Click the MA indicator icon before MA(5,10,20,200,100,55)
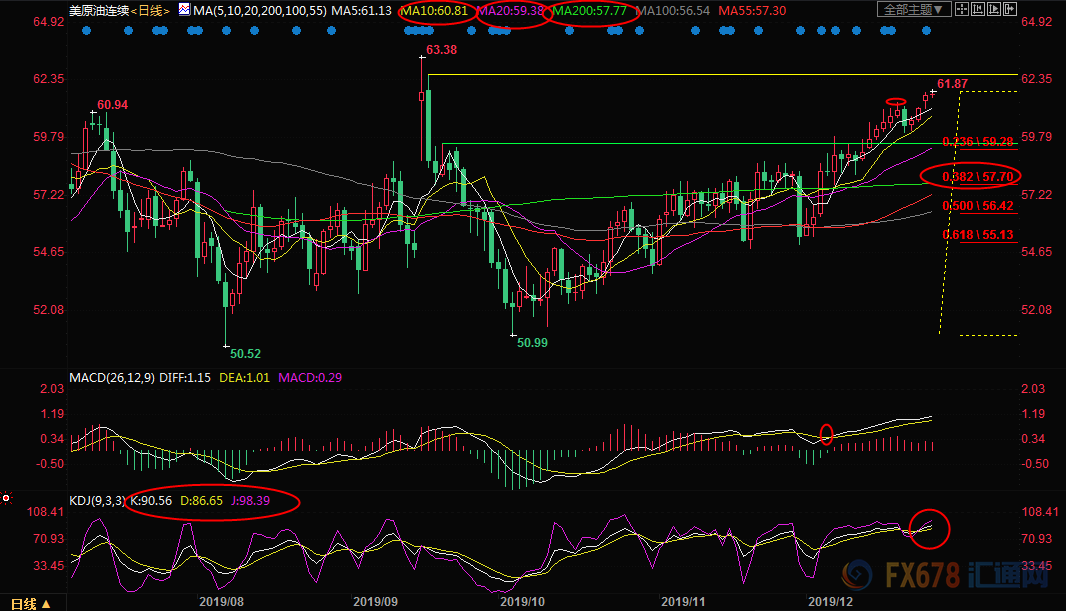 click(182, 10)
